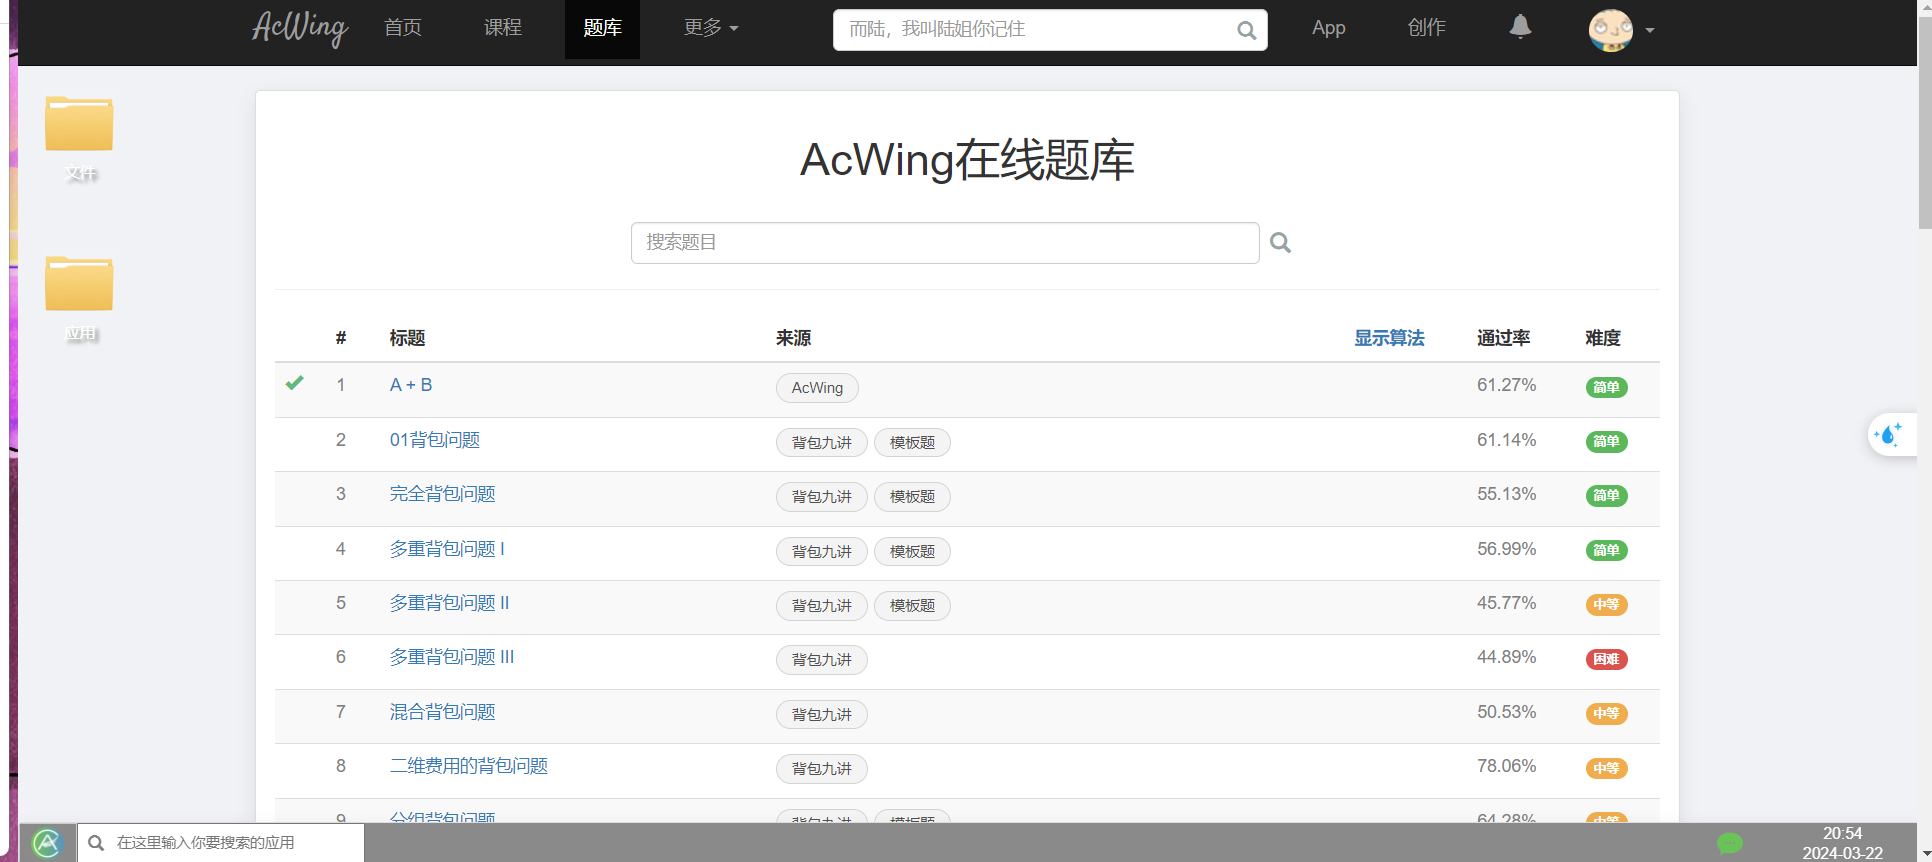The width and height of the screenshot is (1932, 862).
Task: Click 中等 badge in 二维费用的背包问题 row
Action: point(1606,768)
